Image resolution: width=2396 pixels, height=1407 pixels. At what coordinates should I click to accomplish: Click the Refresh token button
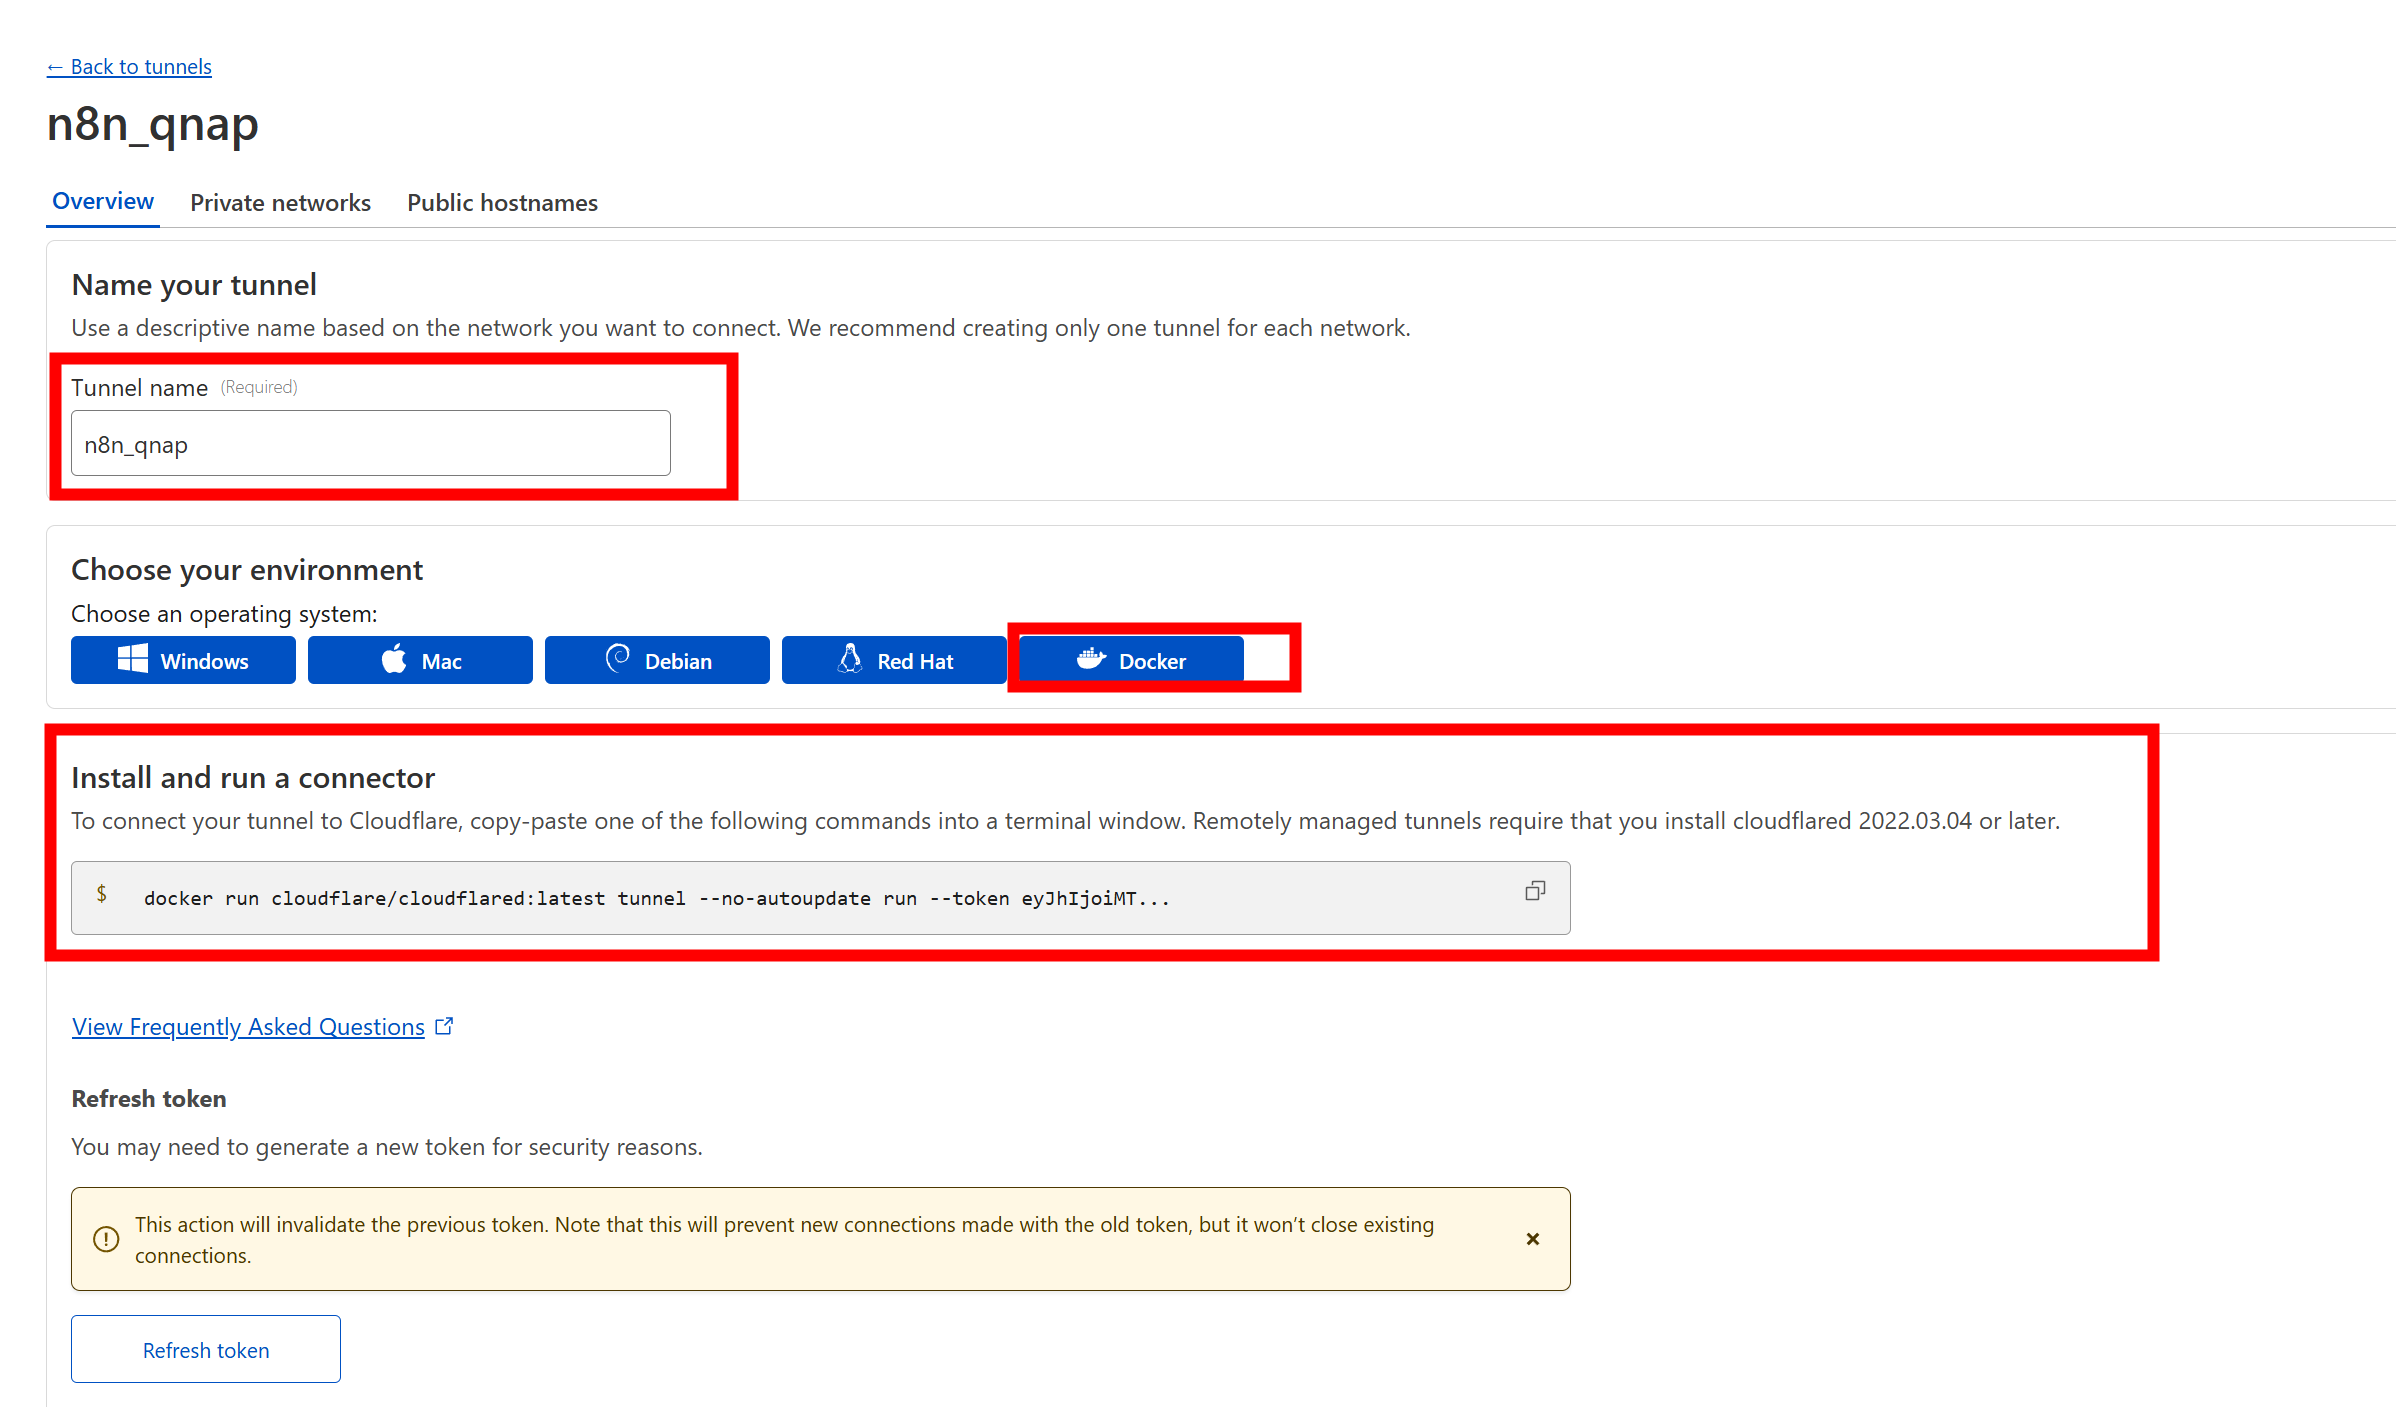pyautogui.click(x=205, y=1349)
